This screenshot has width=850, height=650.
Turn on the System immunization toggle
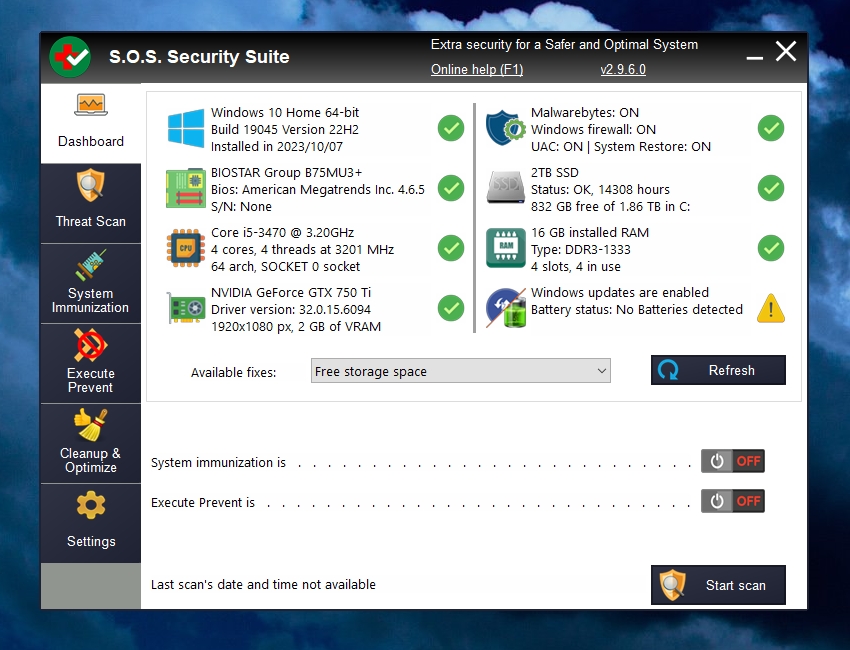click(733, 461)
